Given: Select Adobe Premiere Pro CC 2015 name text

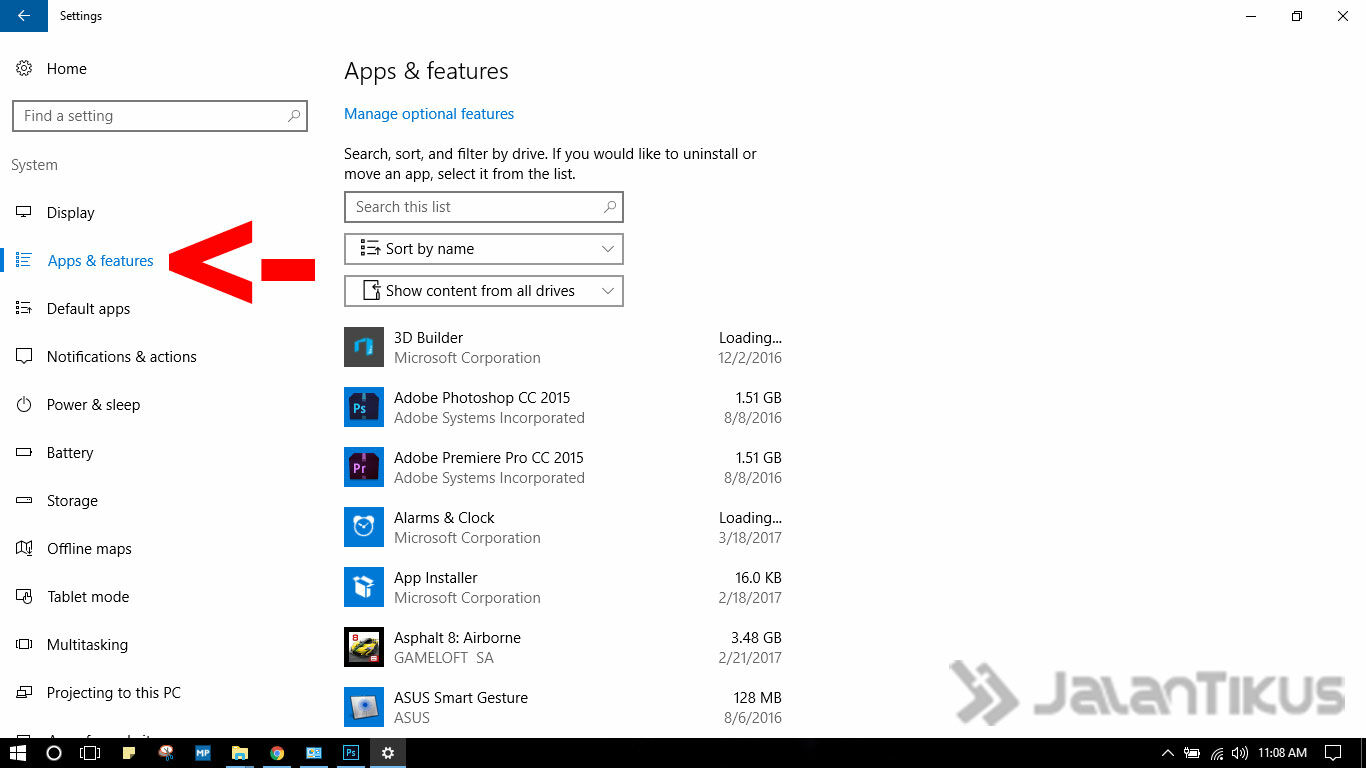Looking at the screenshot, I should pos(489,458).
